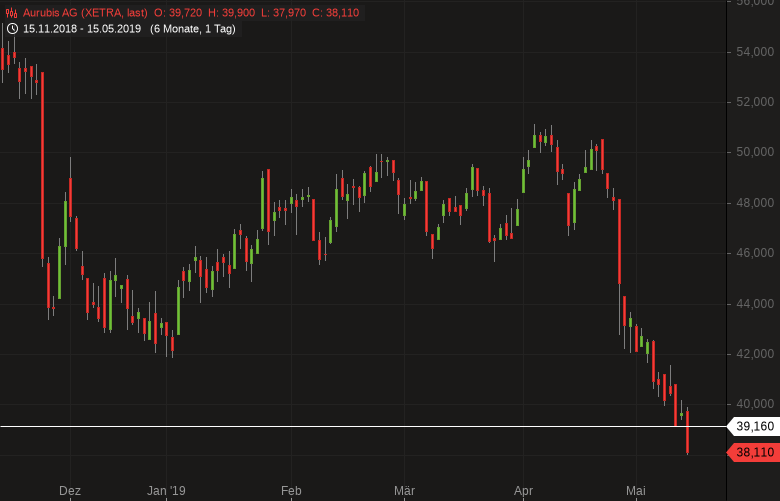The image size is (780, 501).
Task: Click the 44,000 price axis label
Action: [755, 303]
